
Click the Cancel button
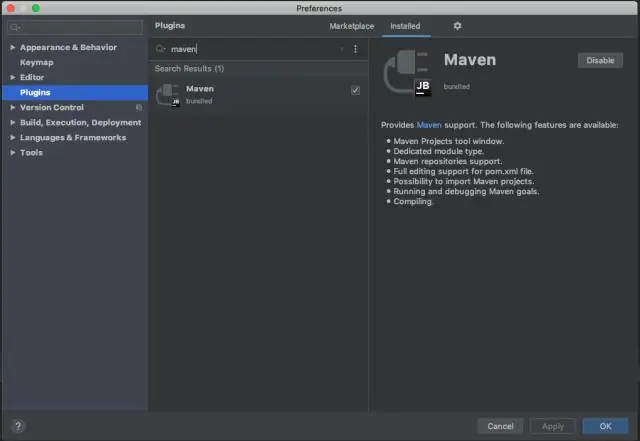(x=500, y=426)
